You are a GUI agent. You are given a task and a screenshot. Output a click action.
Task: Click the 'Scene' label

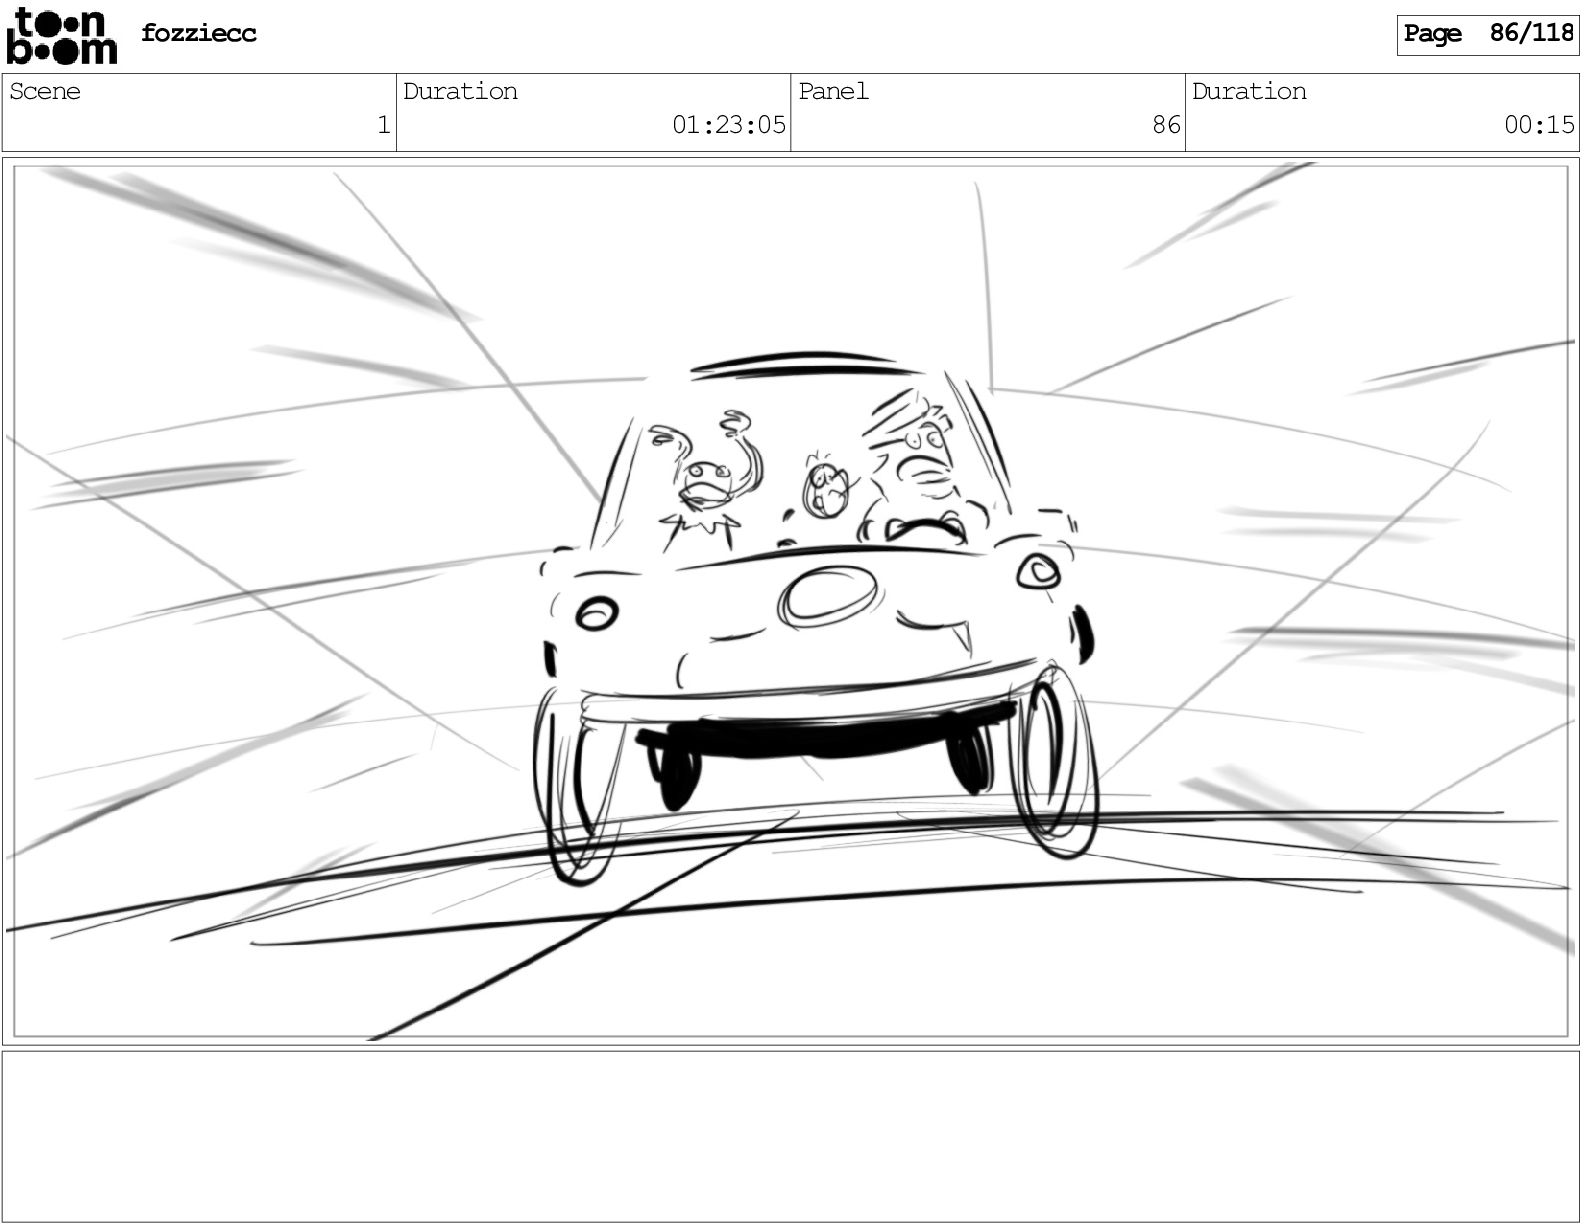point(45,92)
